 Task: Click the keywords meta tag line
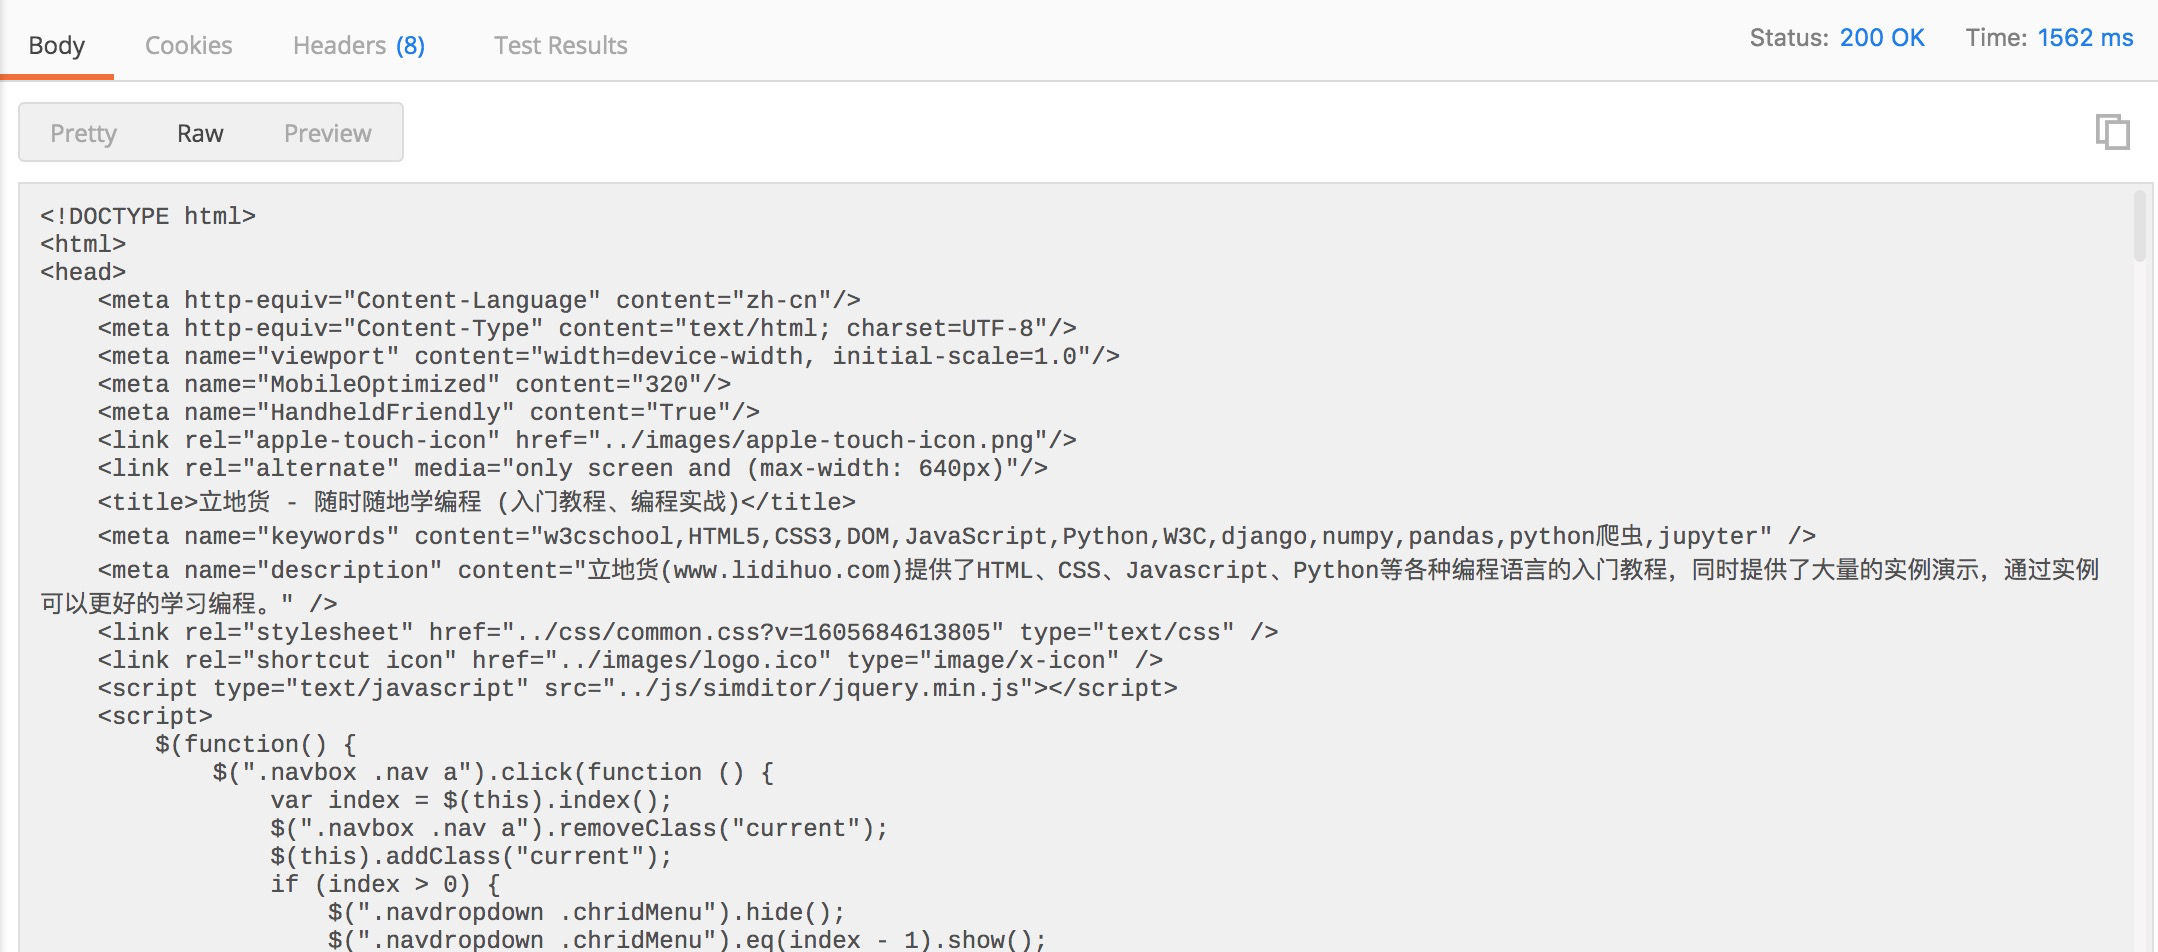[x=957, y=536]
